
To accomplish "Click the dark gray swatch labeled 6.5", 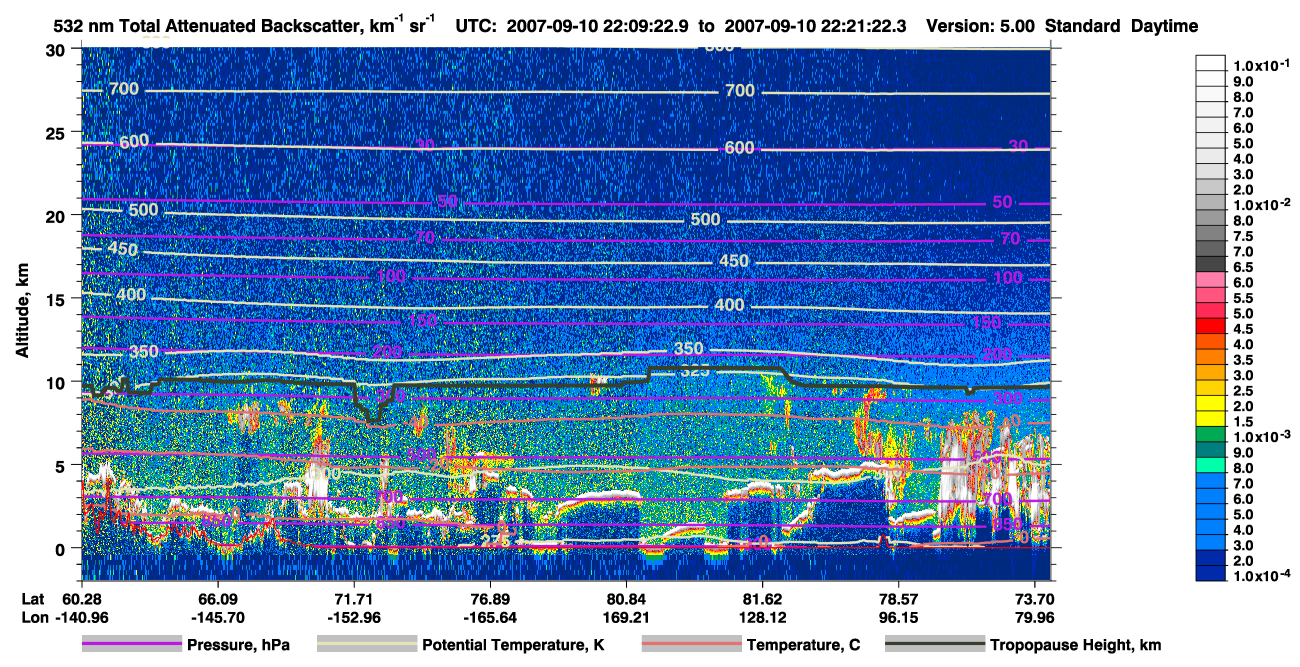I will (1210, 264).
